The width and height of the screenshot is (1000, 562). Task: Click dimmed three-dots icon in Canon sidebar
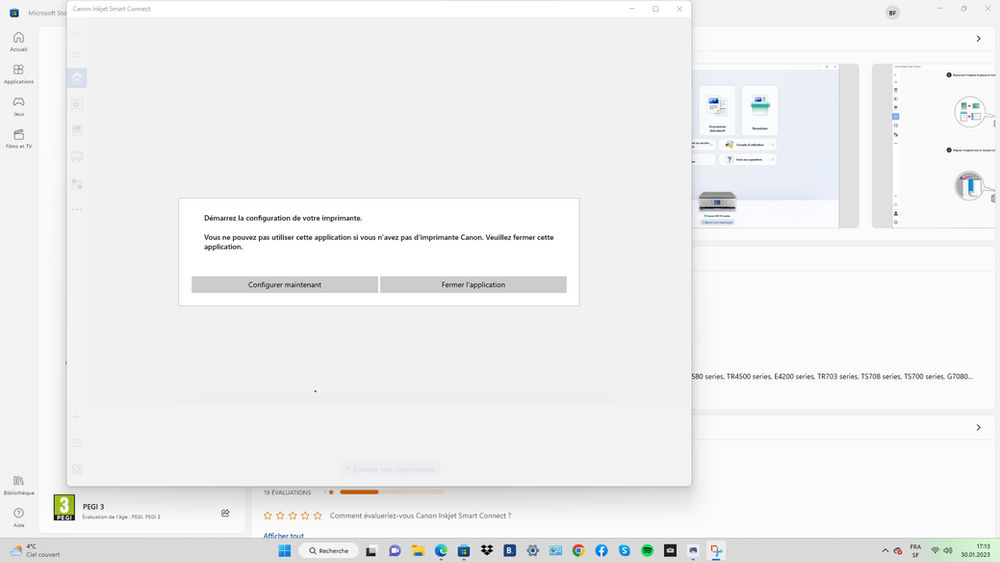77,209
